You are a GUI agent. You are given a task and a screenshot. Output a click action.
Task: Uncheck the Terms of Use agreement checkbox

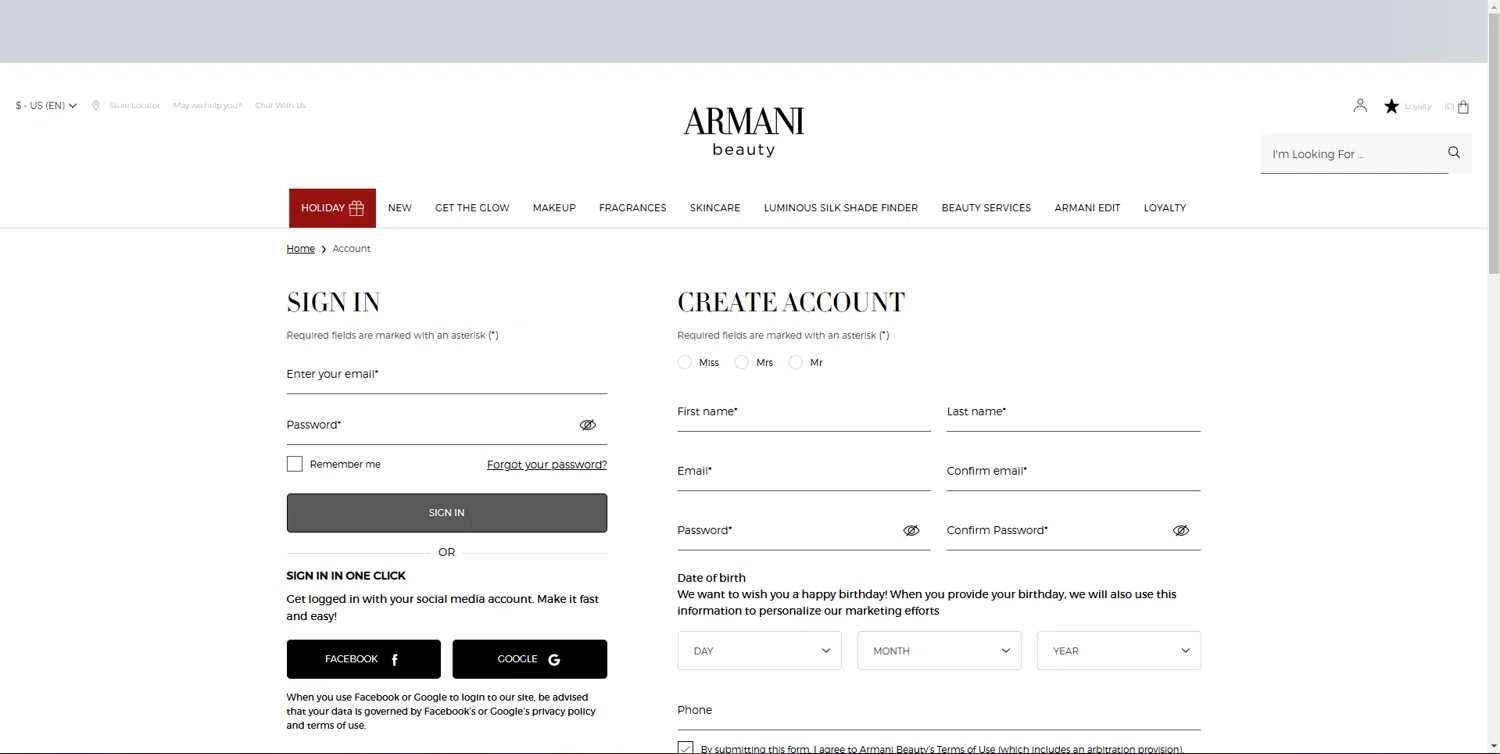pyautogui.click(x=685, y=748)
